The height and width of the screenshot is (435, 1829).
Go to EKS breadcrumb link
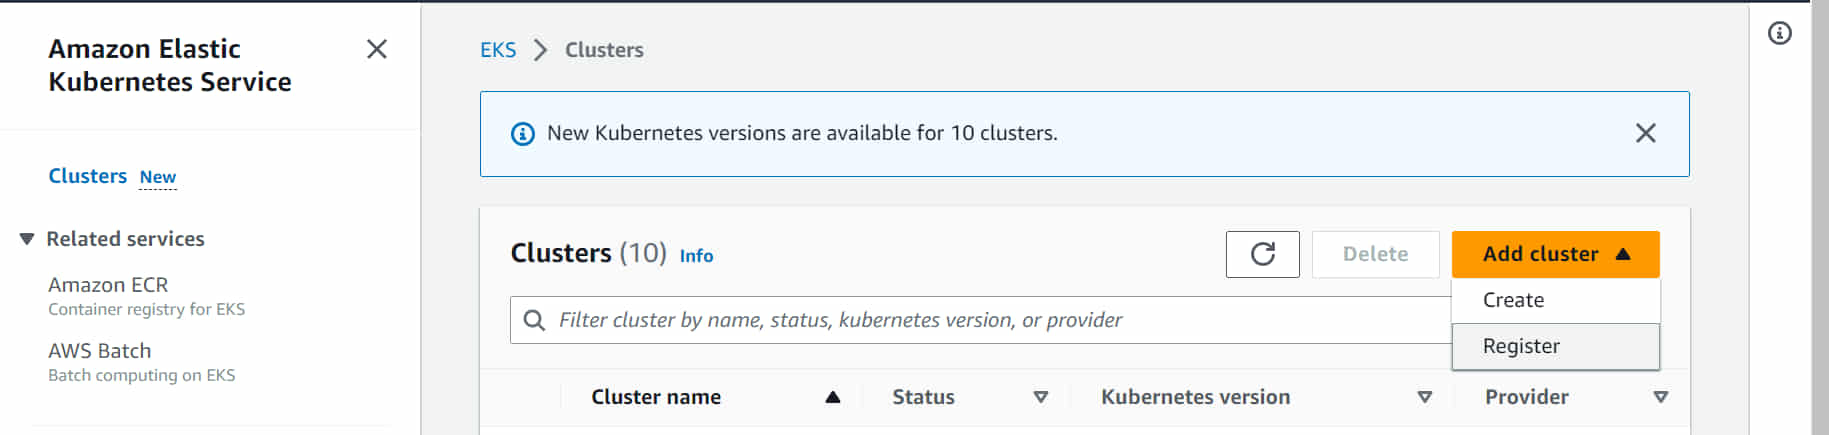click(498, 50)
